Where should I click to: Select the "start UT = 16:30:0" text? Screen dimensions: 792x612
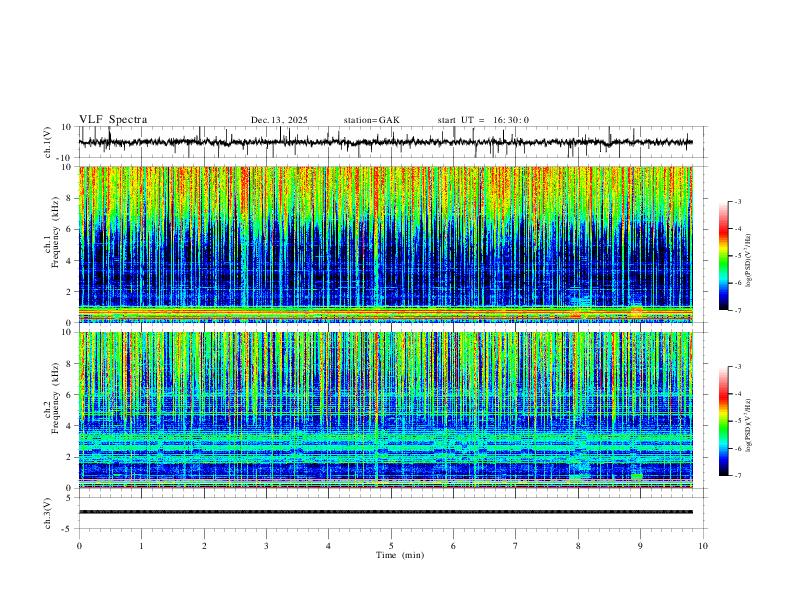coord(483,120)
